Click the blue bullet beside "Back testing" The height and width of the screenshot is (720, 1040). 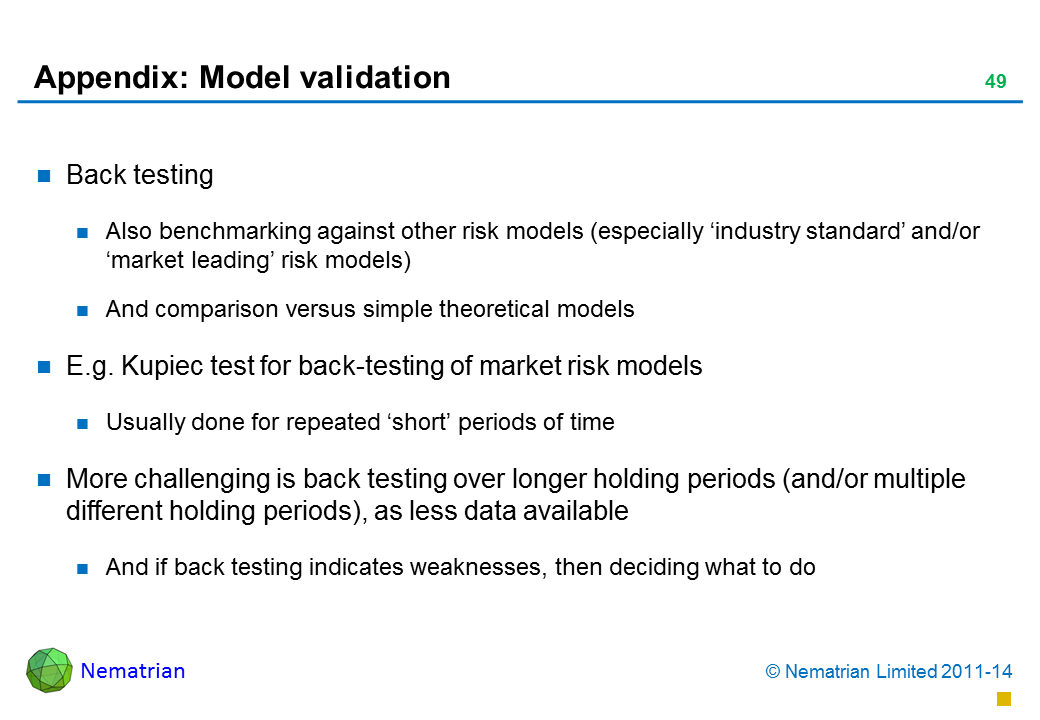44,177
